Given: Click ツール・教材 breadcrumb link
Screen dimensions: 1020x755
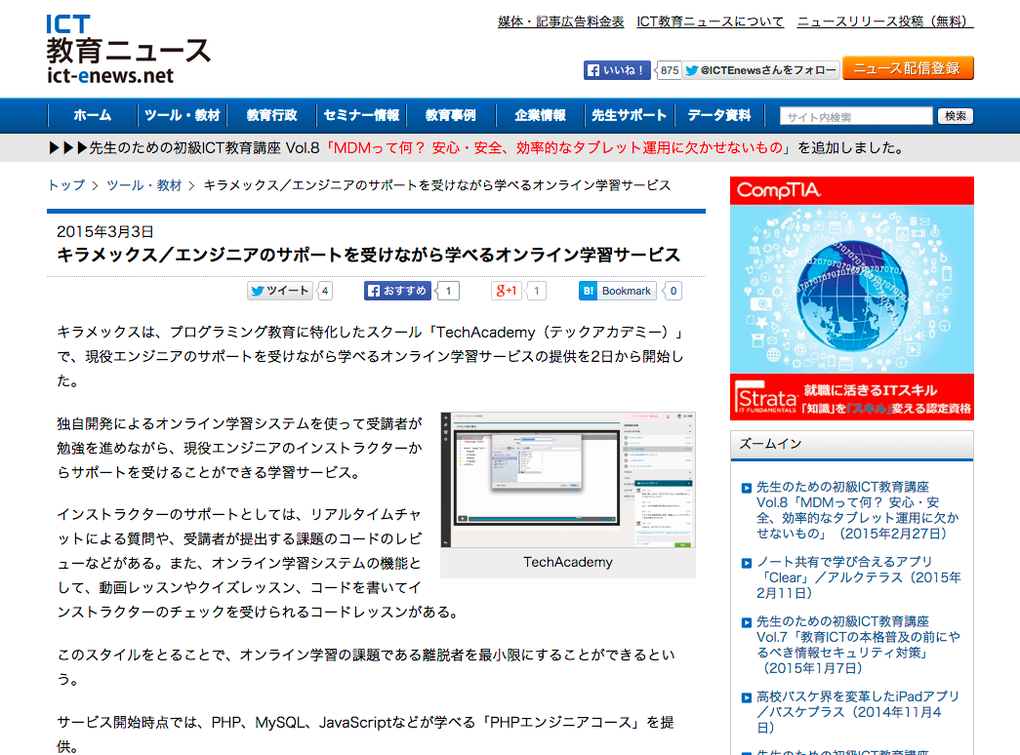Looking at the screenshot, I should [x=144, y=185].
